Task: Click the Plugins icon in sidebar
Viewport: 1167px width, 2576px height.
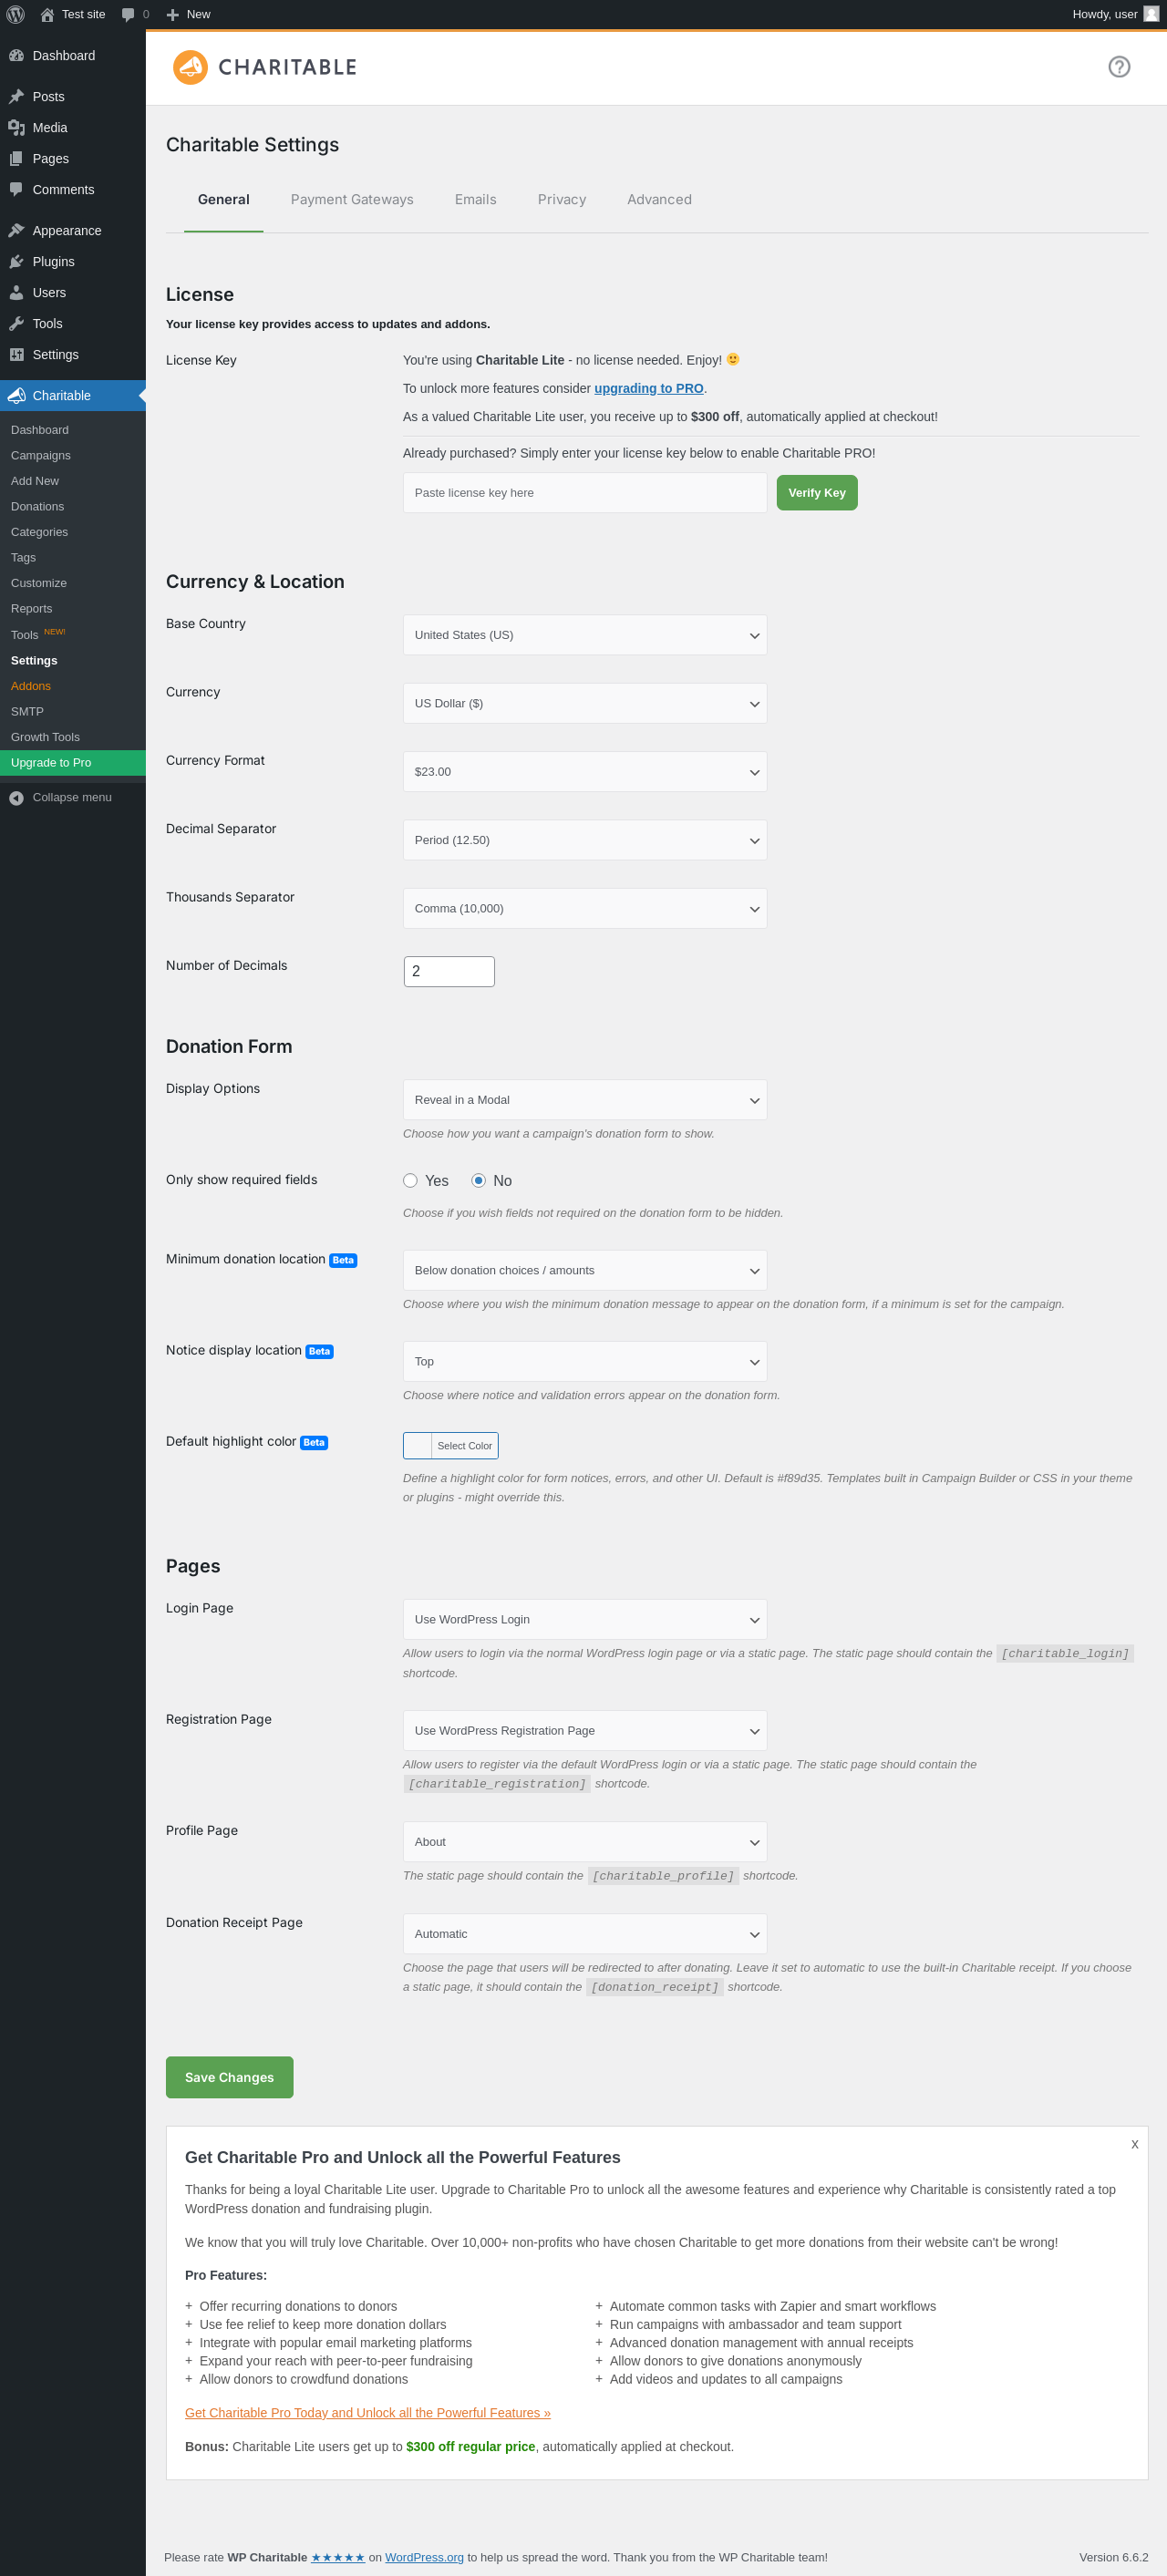Action: (x=16, y=262)
